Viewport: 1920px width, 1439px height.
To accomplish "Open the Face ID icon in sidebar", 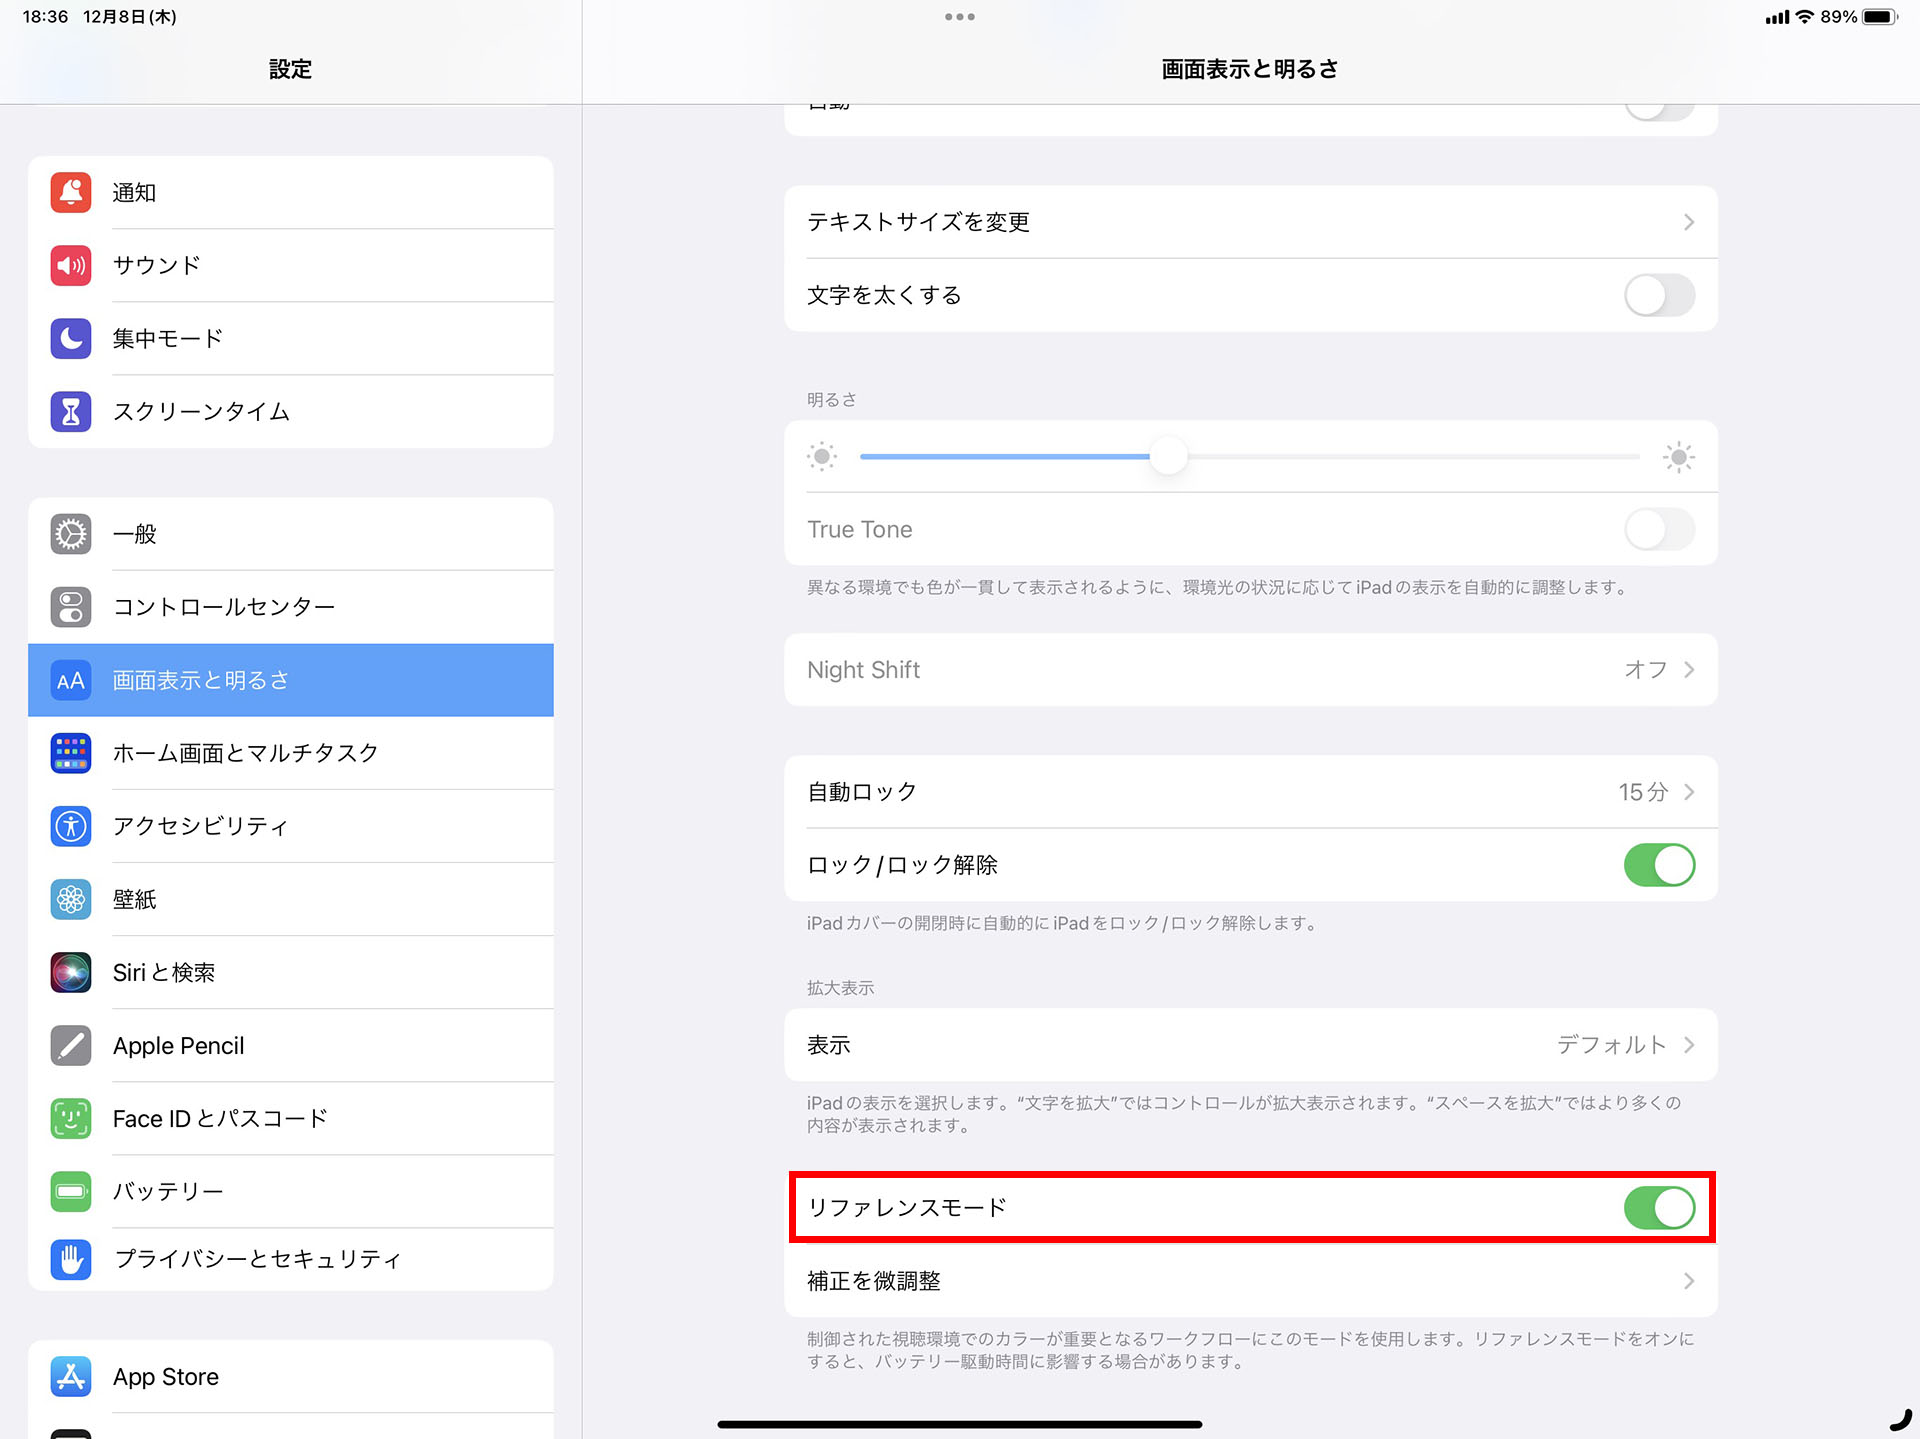I will (70, 1118).
